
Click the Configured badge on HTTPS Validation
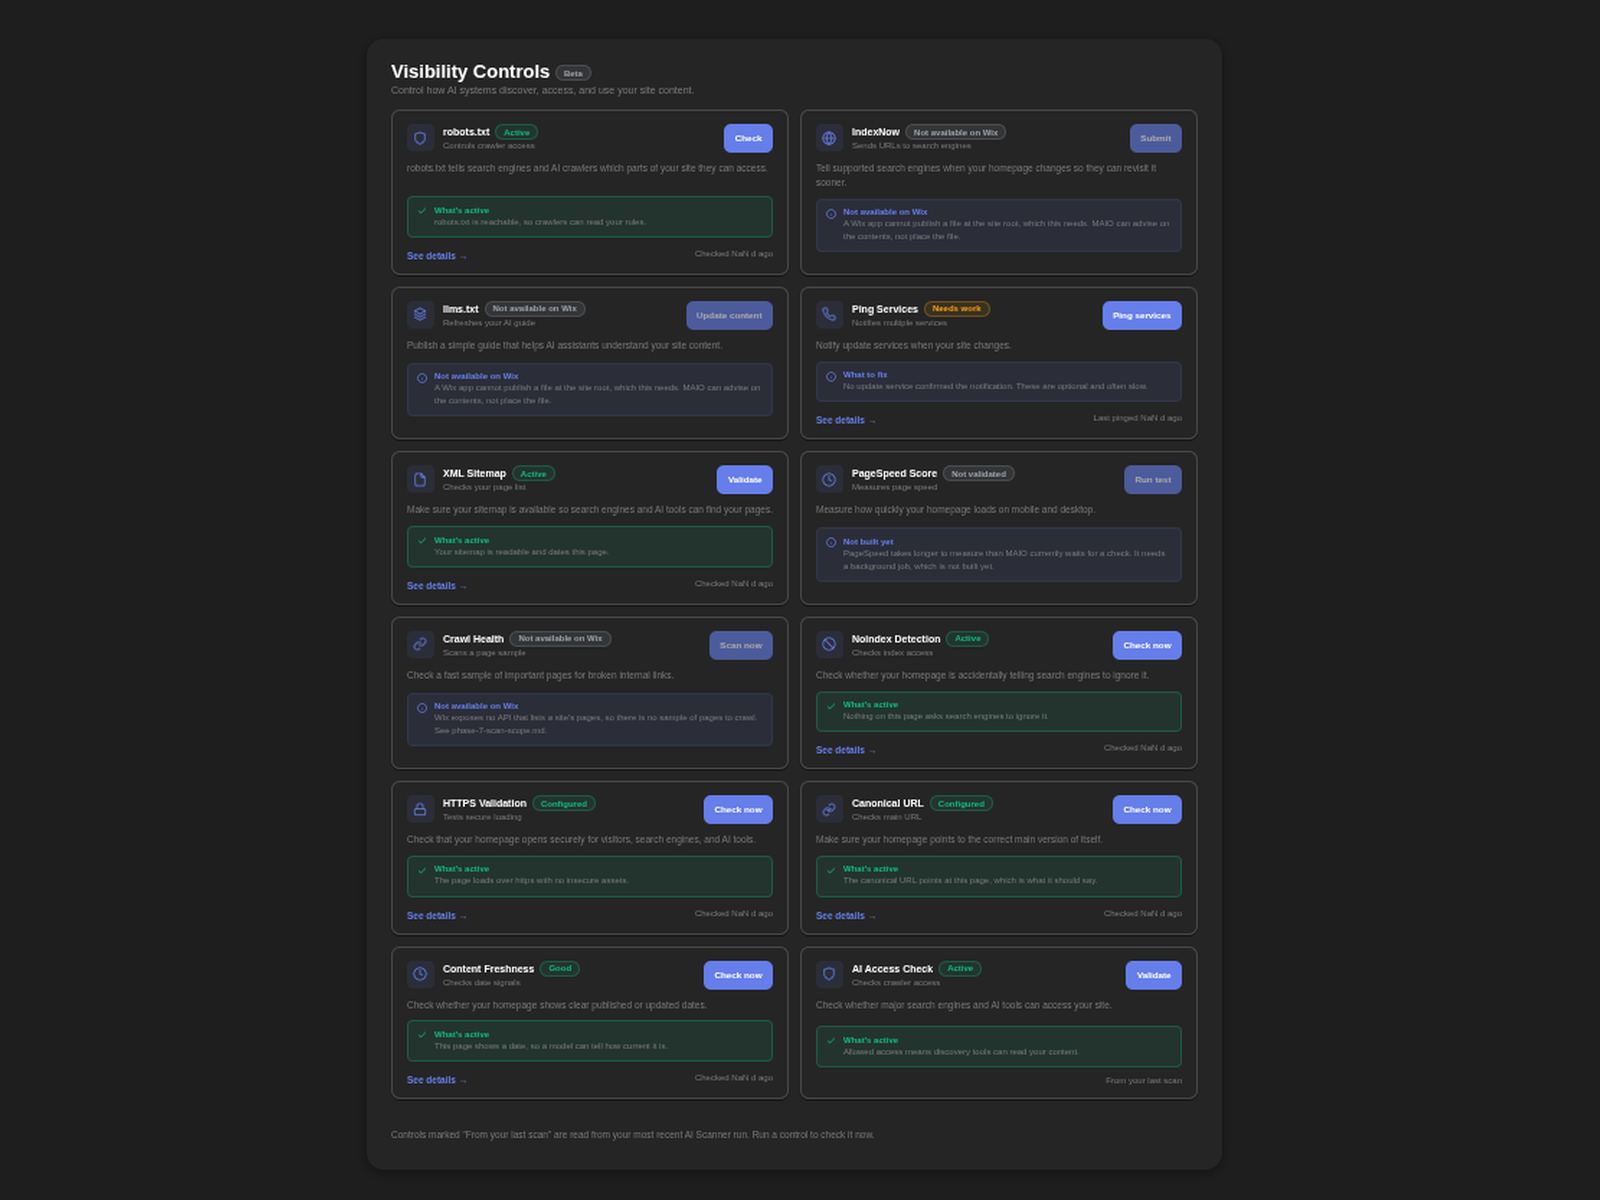[564, 803]
